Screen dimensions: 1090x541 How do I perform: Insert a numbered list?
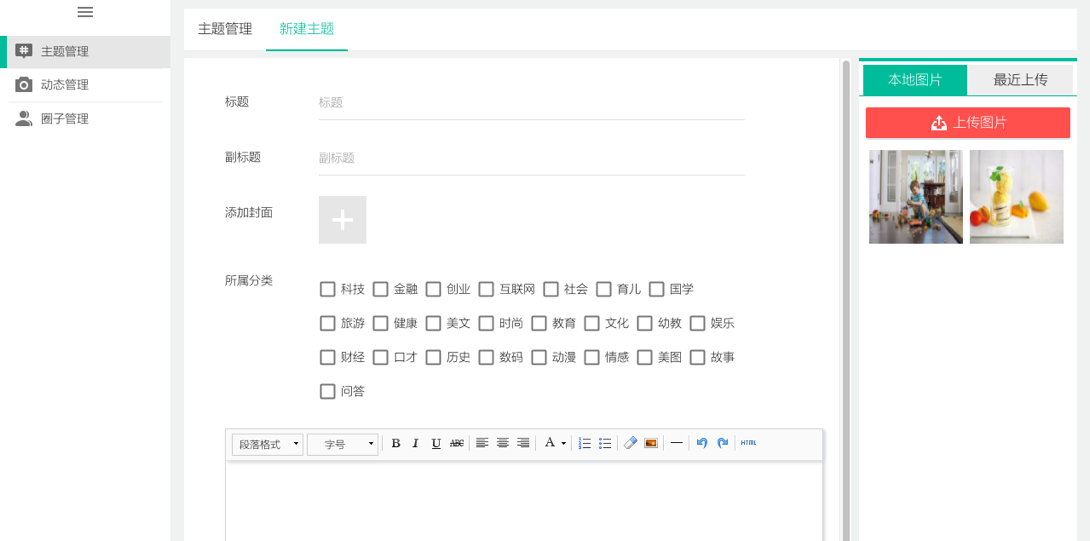click(x=585, y=443)
